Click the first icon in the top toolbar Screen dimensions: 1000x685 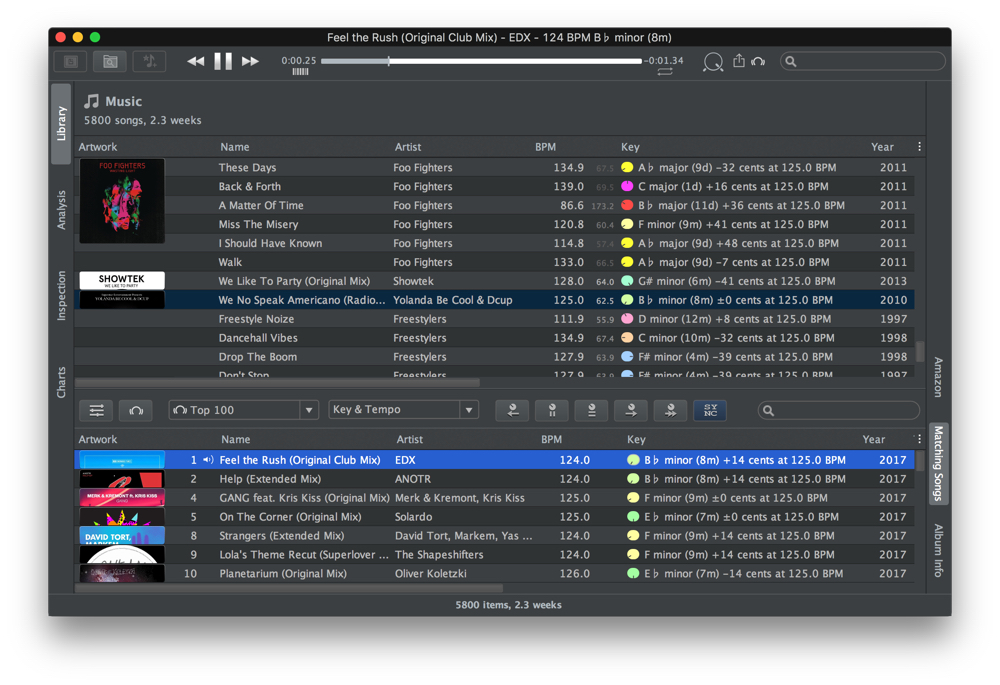(x=71, y=61)
